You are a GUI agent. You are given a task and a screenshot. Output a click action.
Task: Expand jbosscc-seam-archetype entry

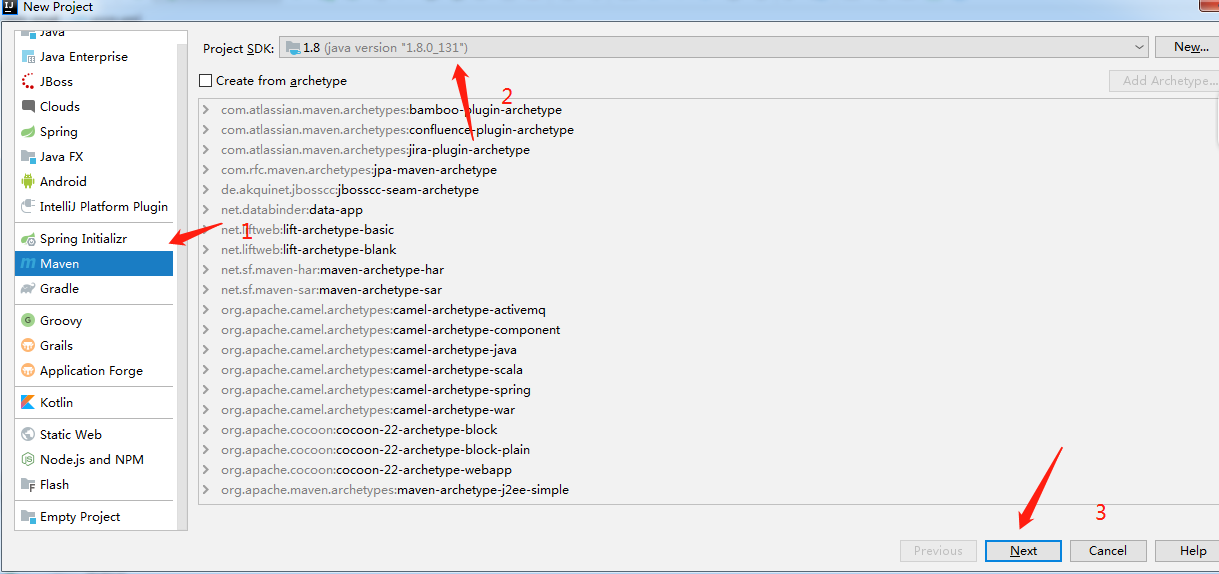pyautogui.click(x=206, y=190)
